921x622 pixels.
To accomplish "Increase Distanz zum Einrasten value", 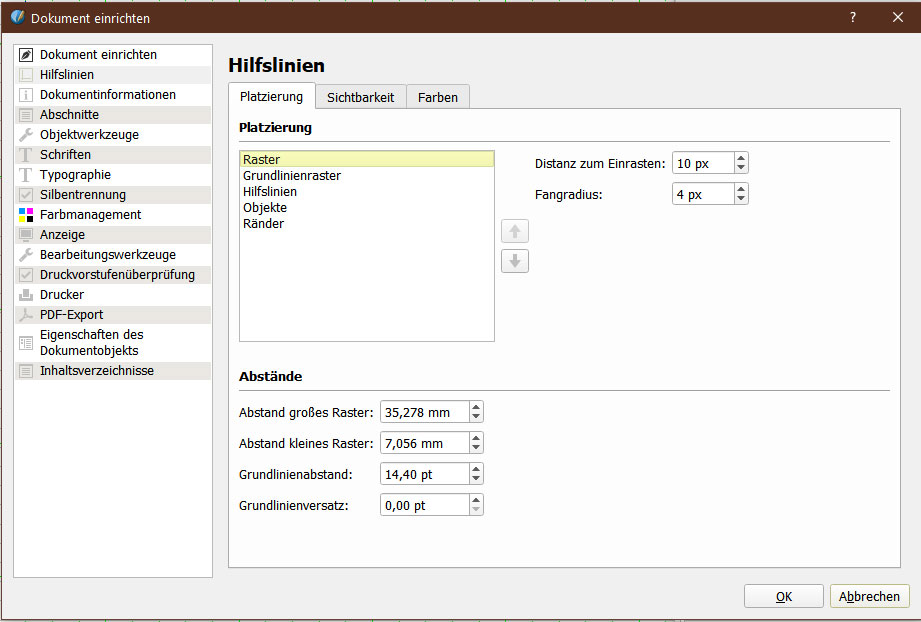I will [740, 158].
